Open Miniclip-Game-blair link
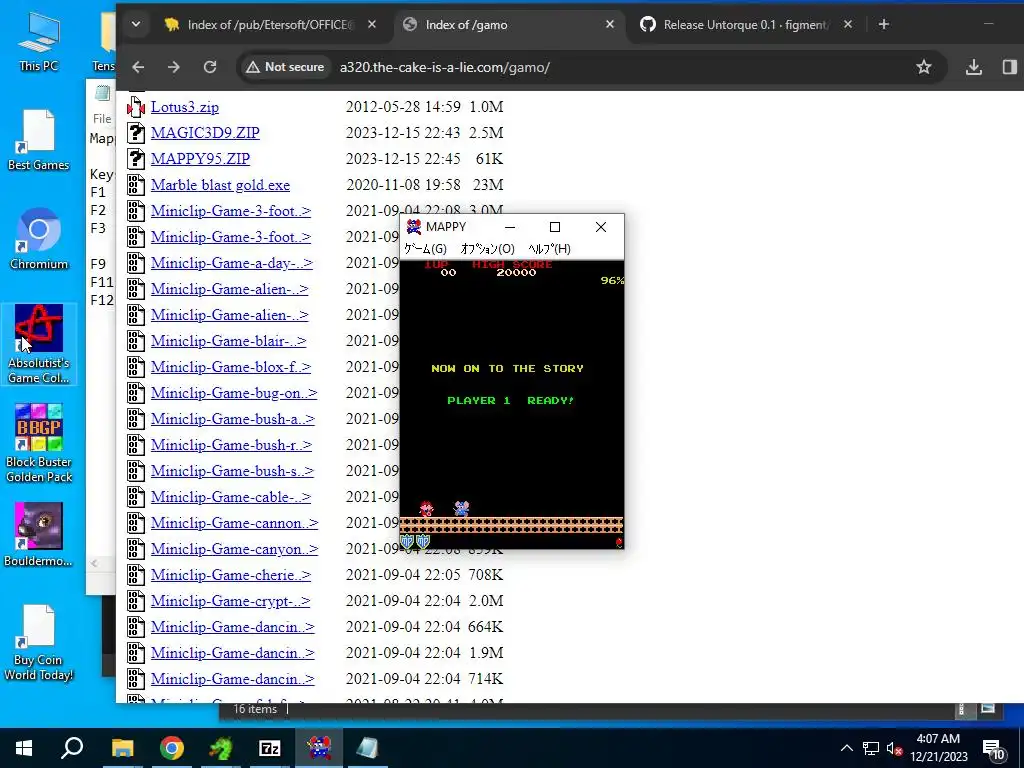Screen dimensions: 1024x768 coord(229,341)
